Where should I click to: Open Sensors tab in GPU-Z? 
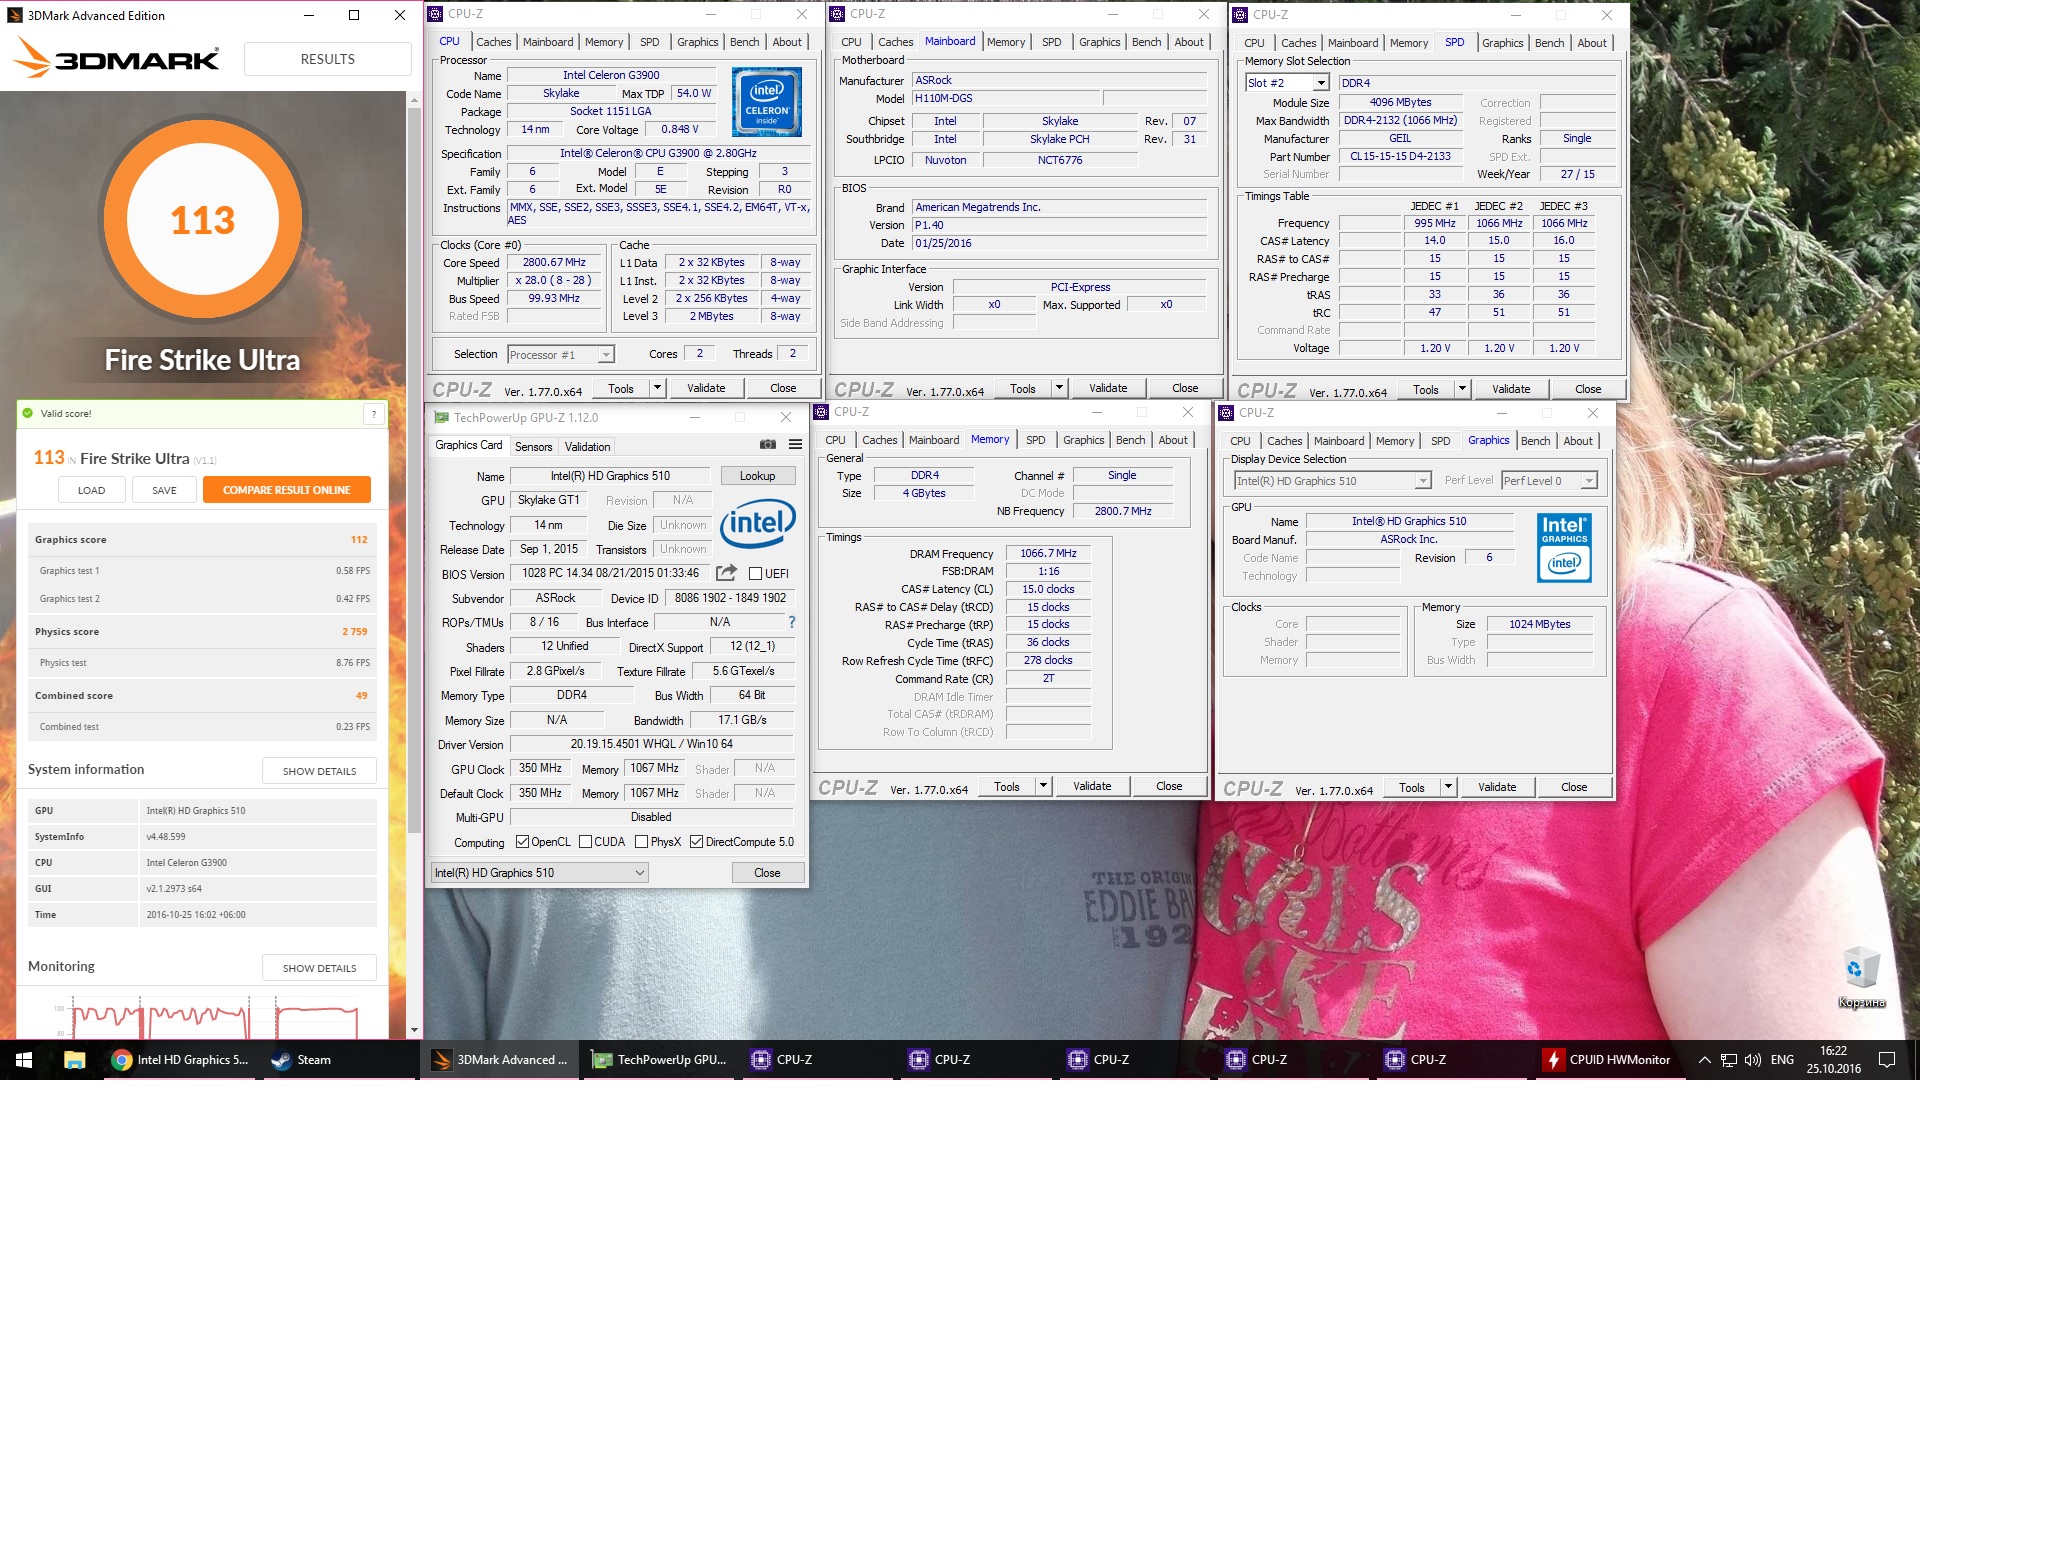[x=533, y=447]
